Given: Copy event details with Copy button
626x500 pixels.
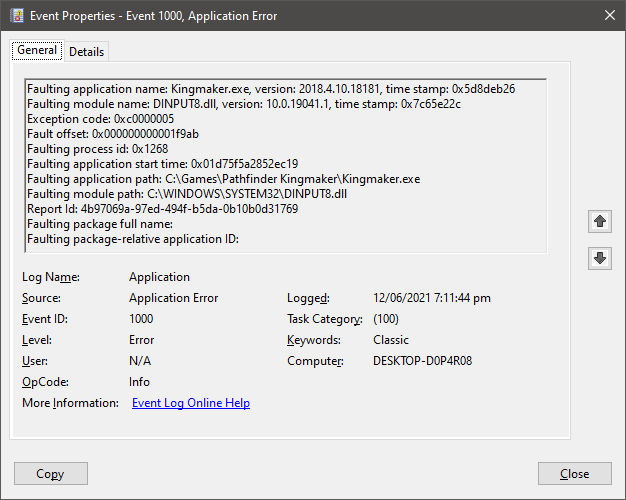Looking at the screenshot, I should click(51, 474).
